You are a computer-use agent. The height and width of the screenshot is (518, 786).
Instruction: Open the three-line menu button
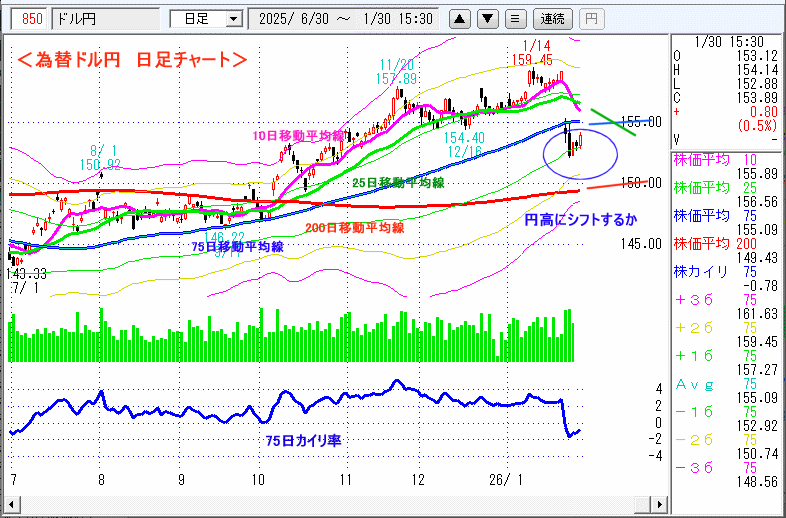pyautogui.click(x=514, y=18)
